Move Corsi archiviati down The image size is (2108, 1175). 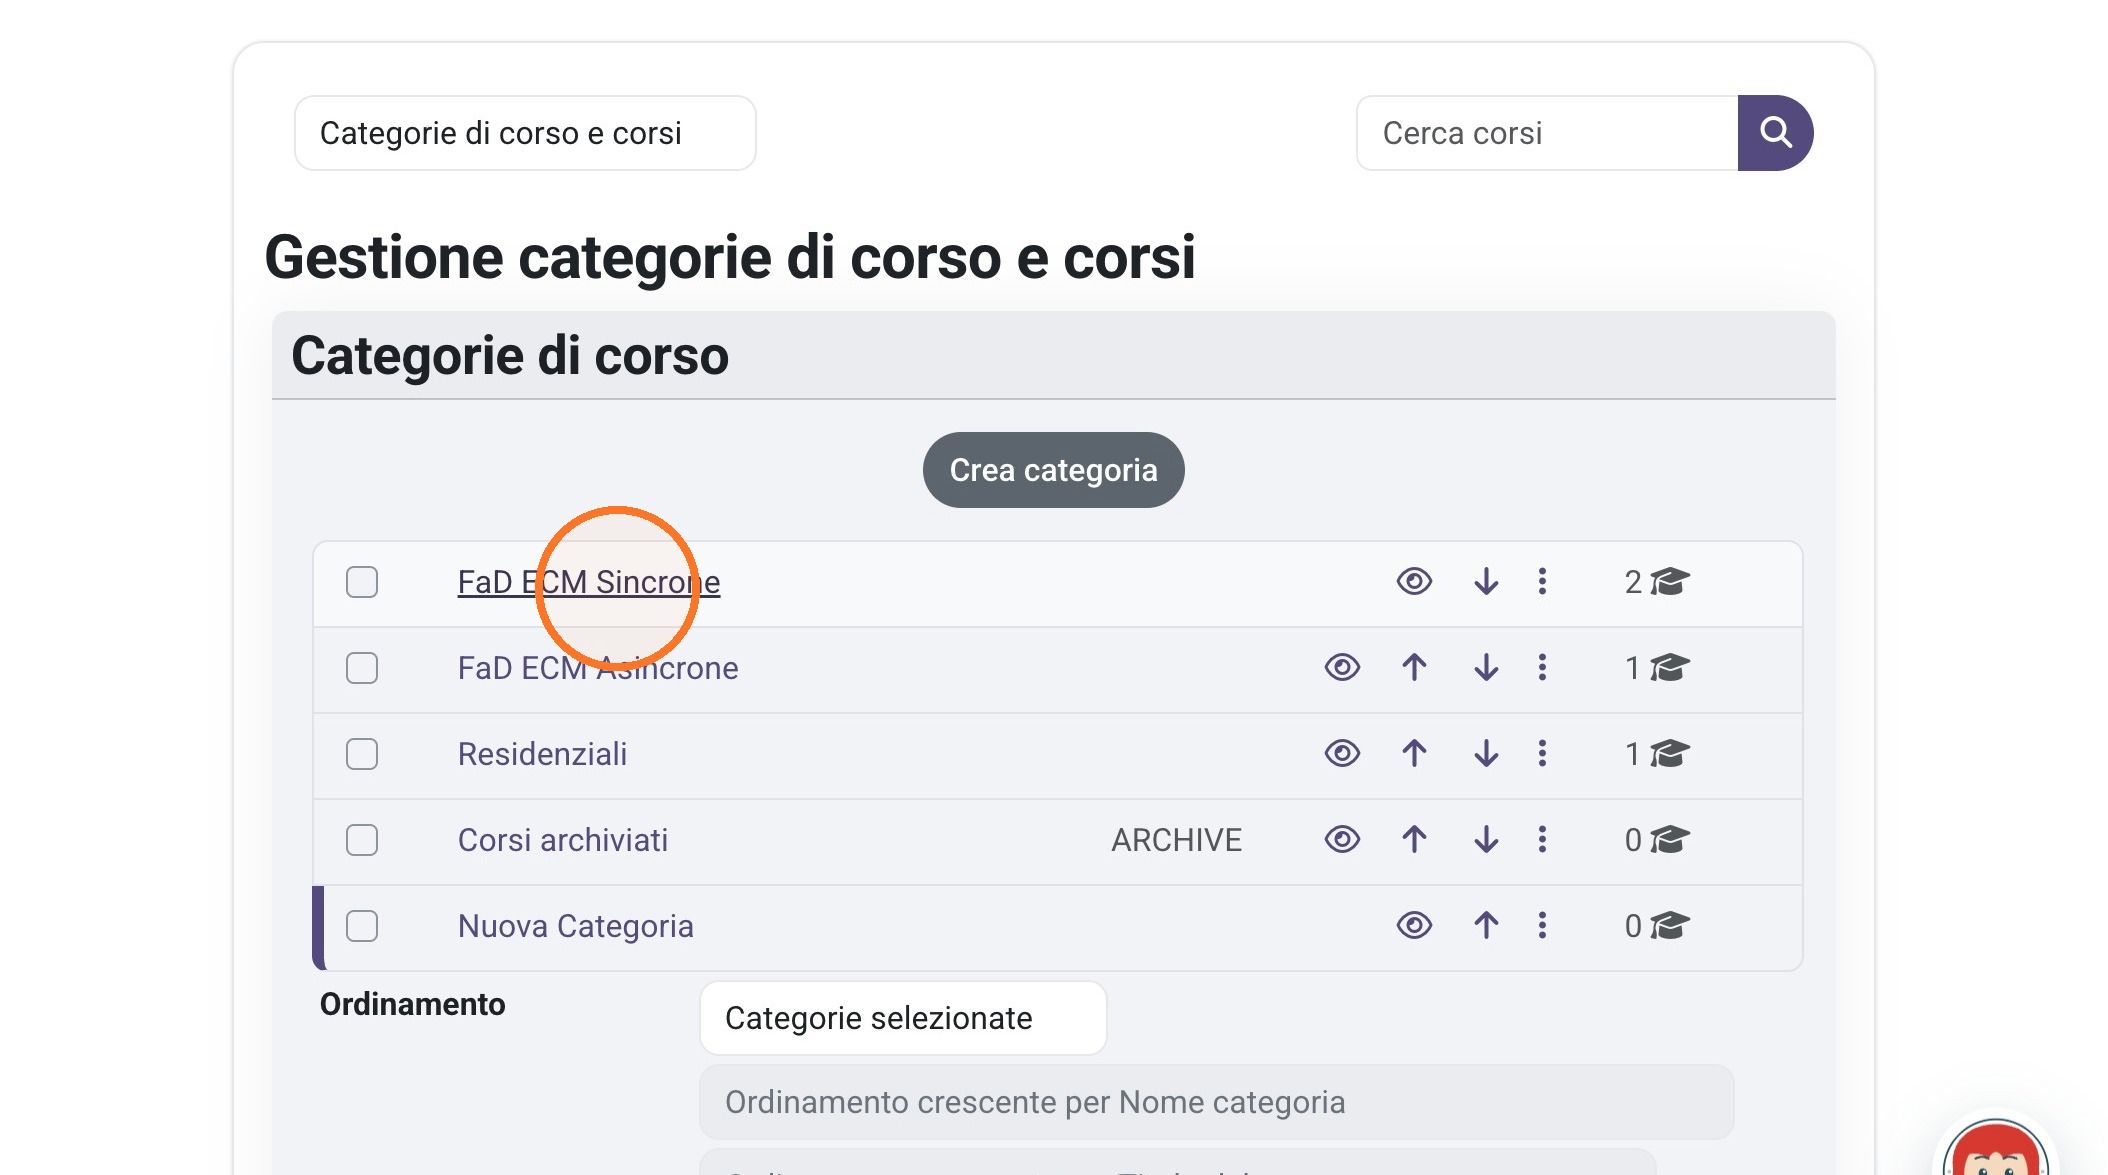(x=1486, y=840)
